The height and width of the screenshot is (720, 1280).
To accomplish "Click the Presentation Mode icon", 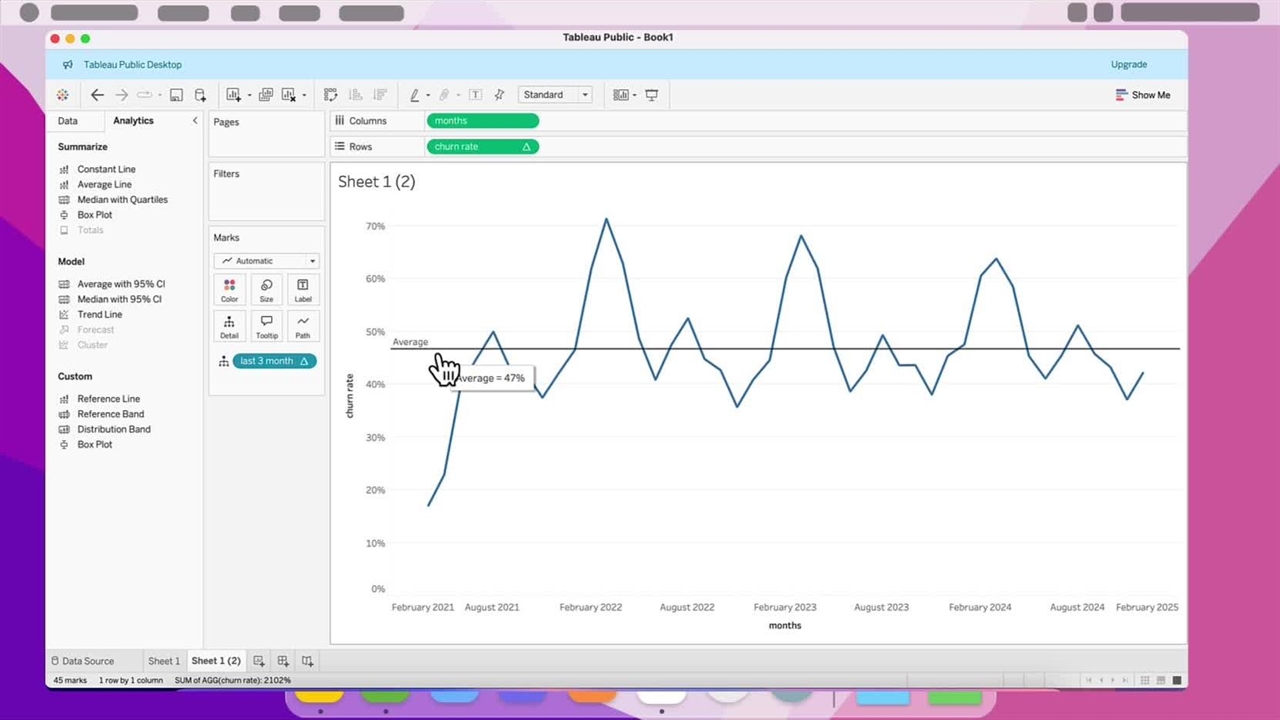I will [652, 95].
